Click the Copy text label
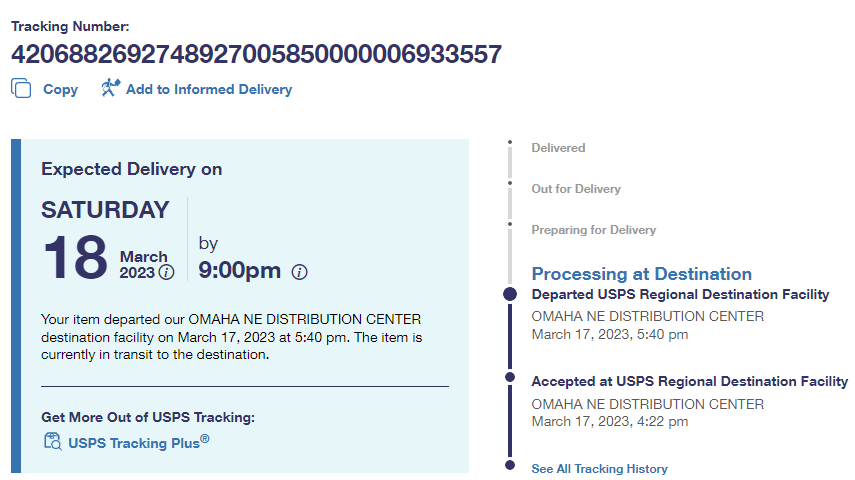 60,90
